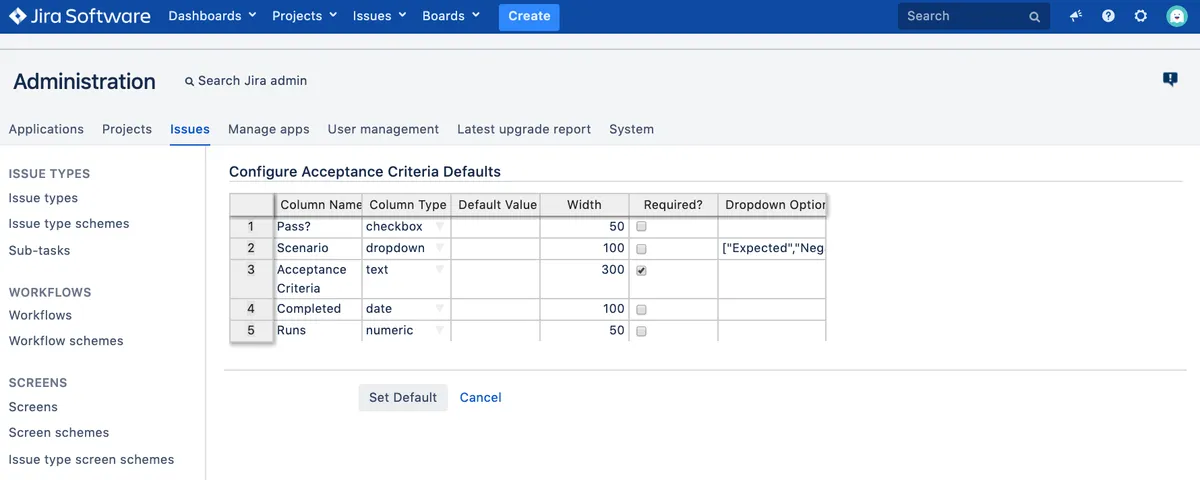Click the search magnifier icon in top bar
The image size is (1200, 480).
[x=1035, y=17]
